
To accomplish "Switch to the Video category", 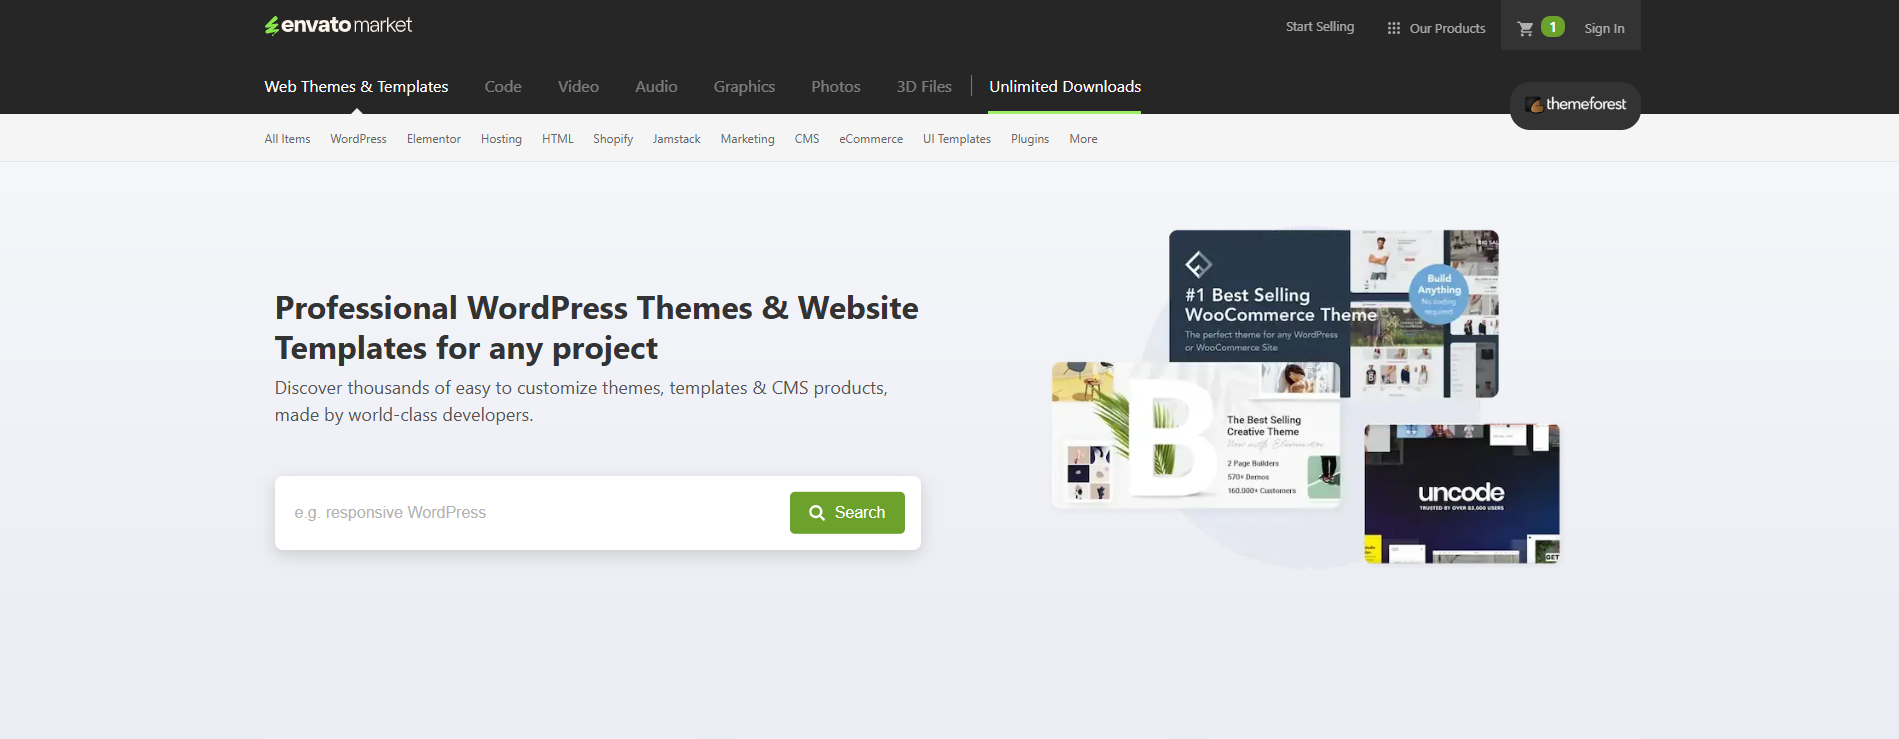I will [x=578, y=87].
